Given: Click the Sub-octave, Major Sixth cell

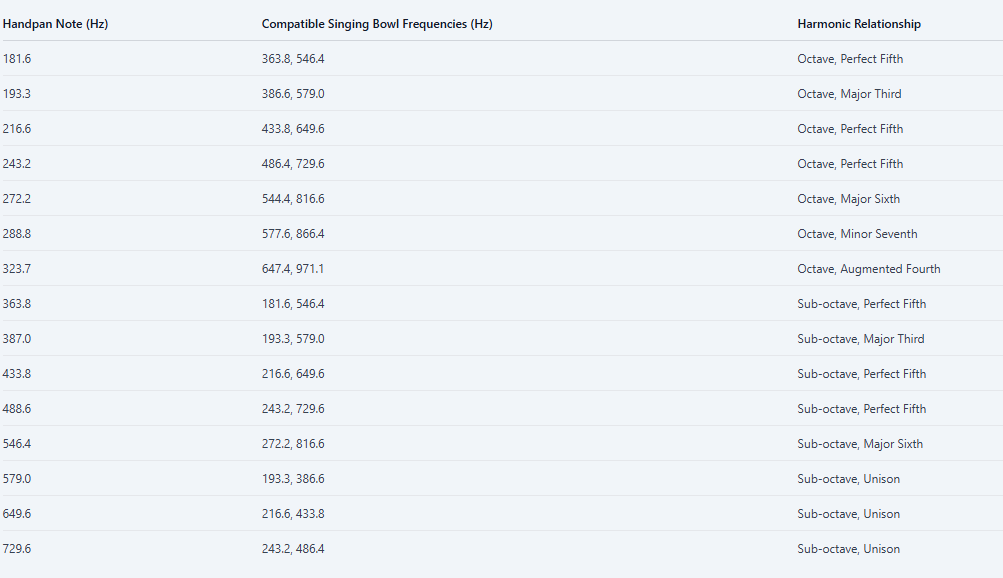Looking at the screenshot, I should coord(860,444).
